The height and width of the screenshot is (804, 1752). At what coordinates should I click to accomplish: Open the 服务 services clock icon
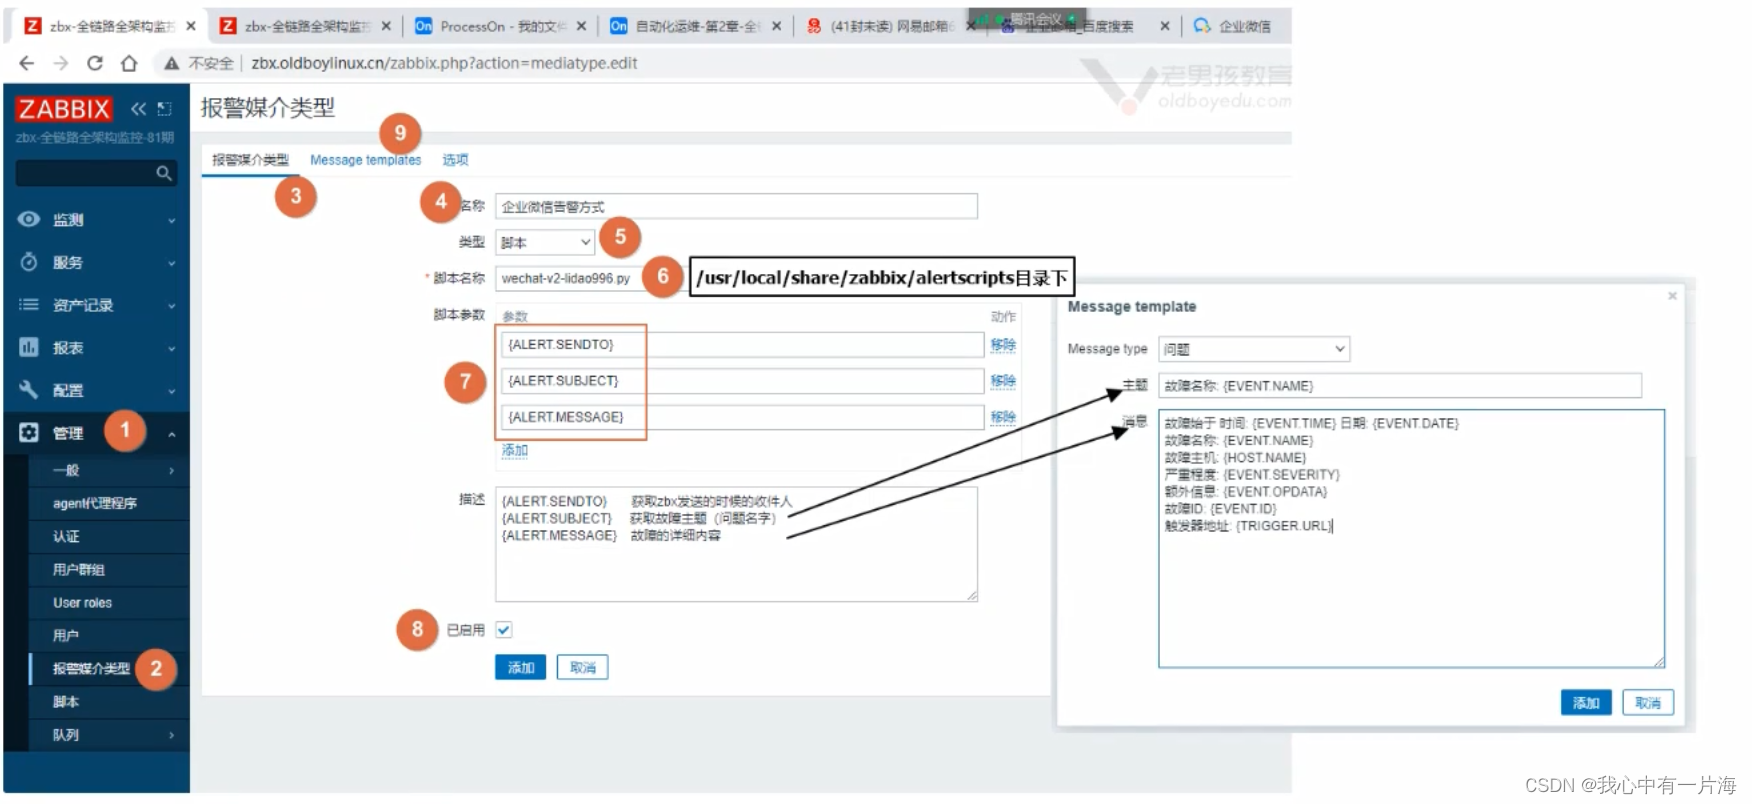point(29,262)
